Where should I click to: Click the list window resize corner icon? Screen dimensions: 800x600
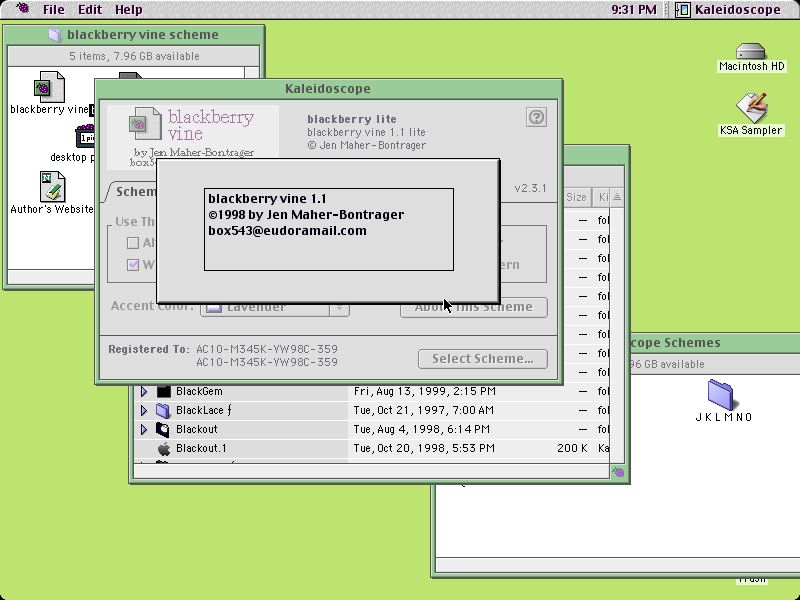point(618,472)
